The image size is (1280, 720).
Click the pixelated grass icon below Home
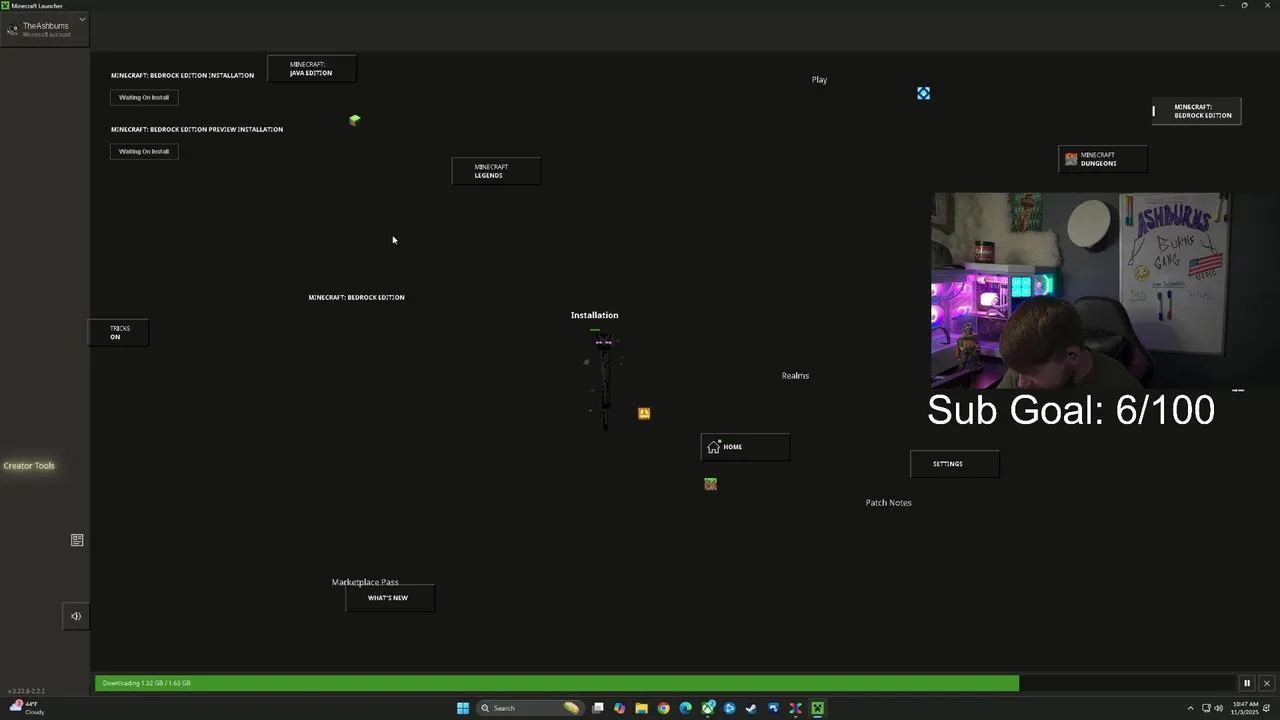(x=710, y=484)
